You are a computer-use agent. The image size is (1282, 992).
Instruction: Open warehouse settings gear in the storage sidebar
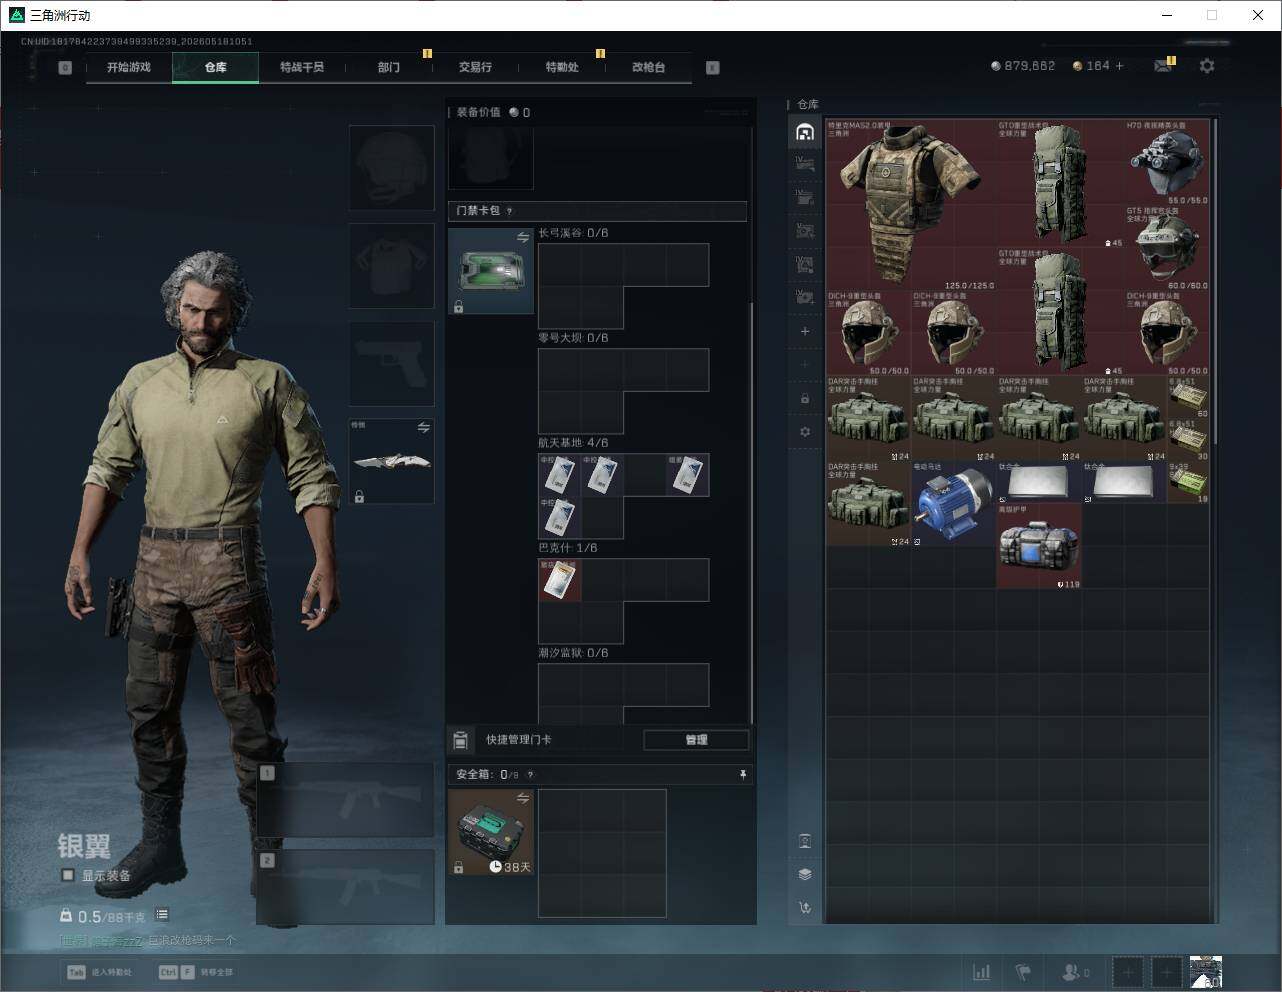[805, 432]
